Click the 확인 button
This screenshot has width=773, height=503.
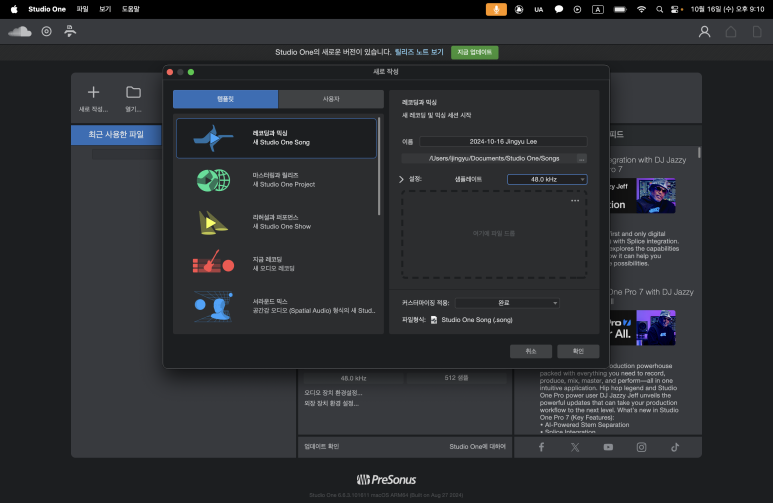point(578,351)
